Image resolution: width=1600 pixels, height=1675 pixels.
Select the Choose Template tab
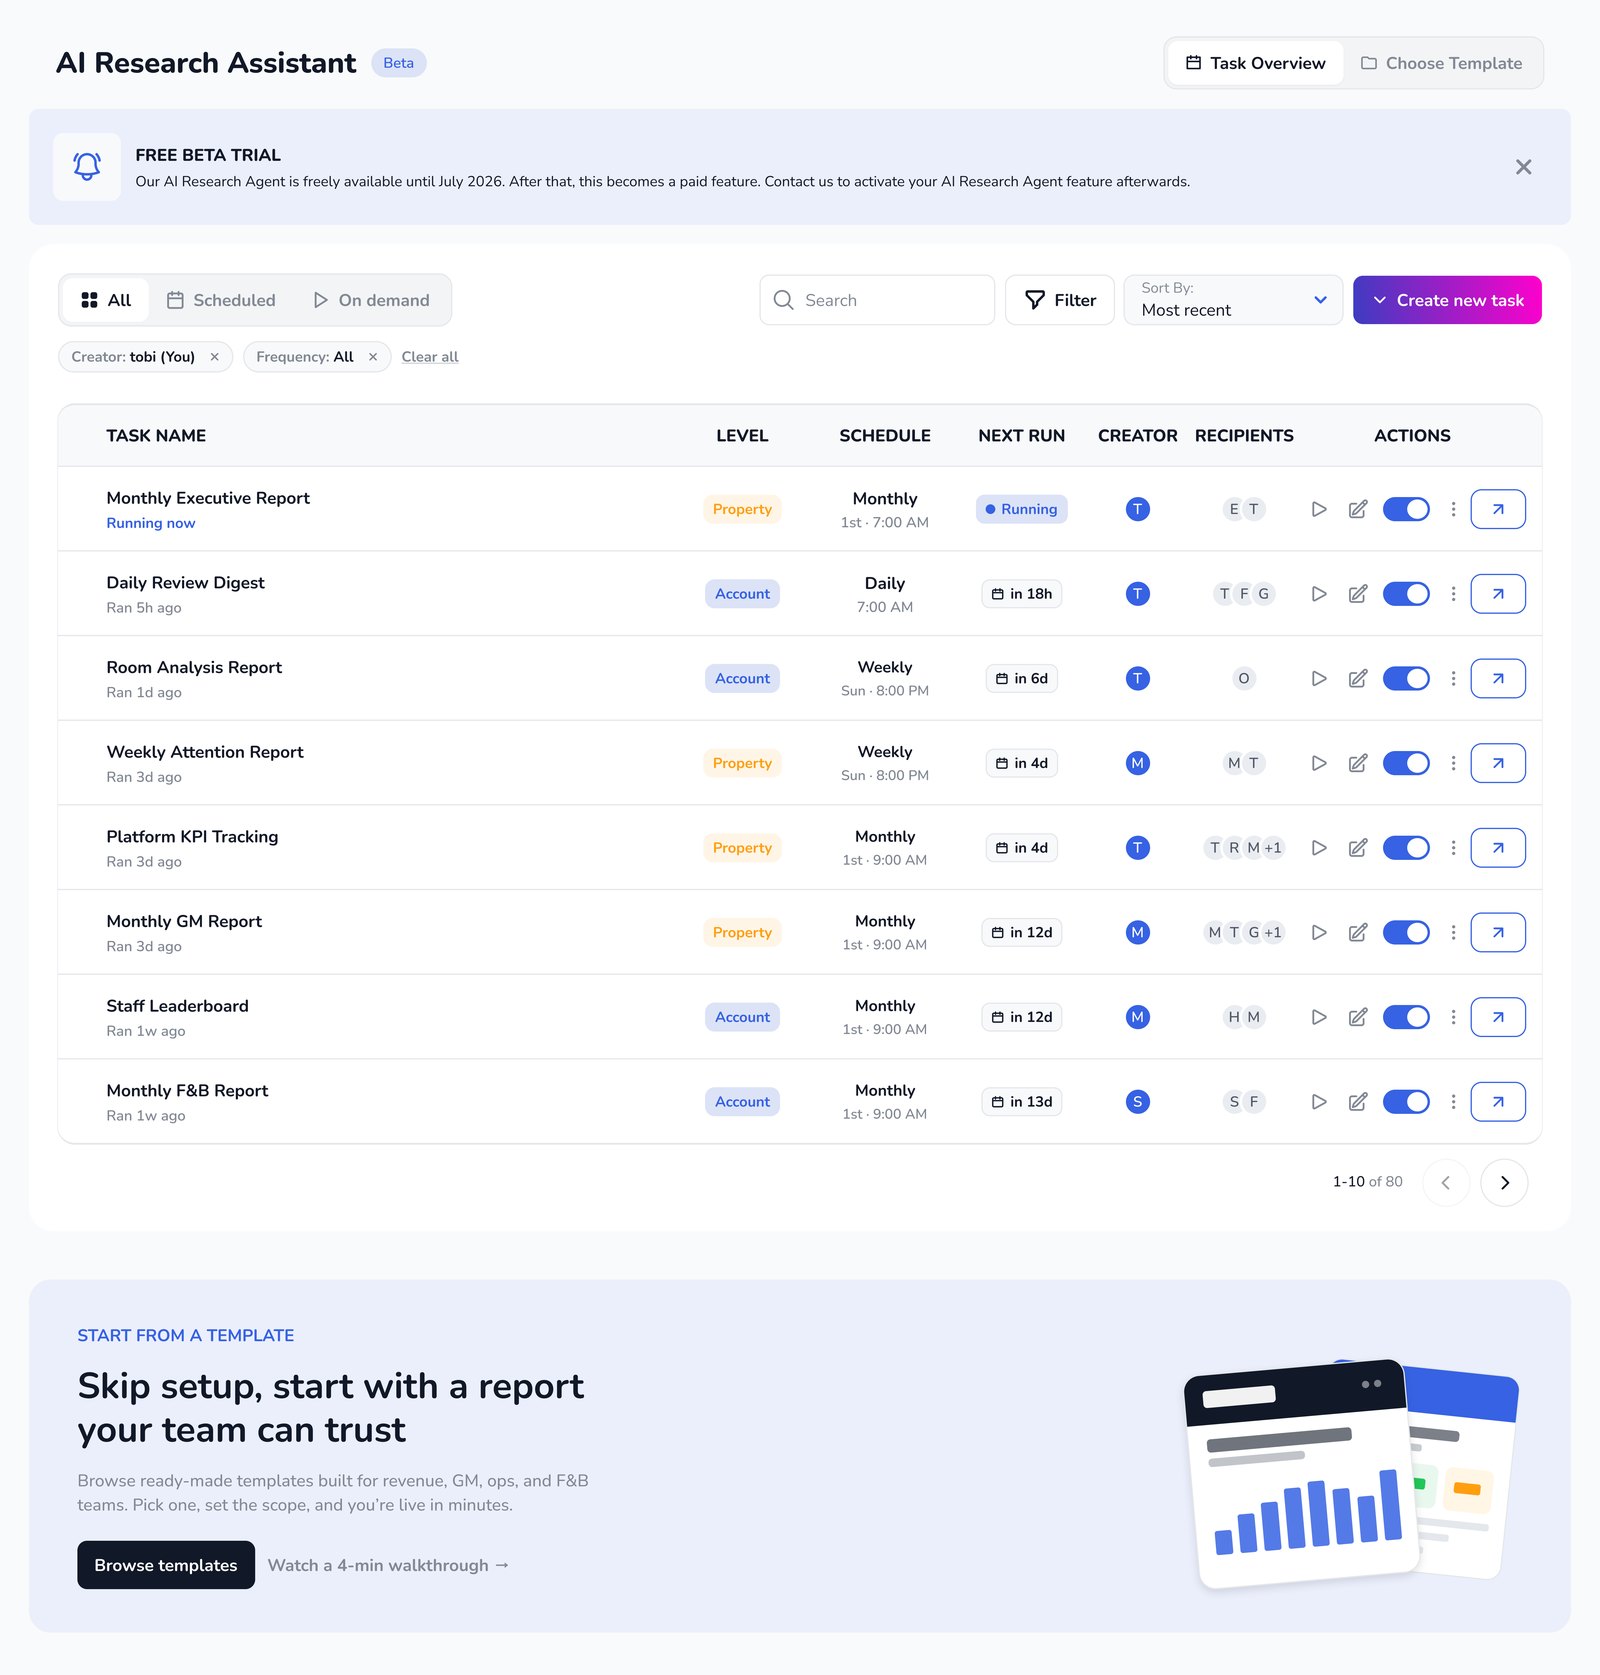pos(1441,63)
